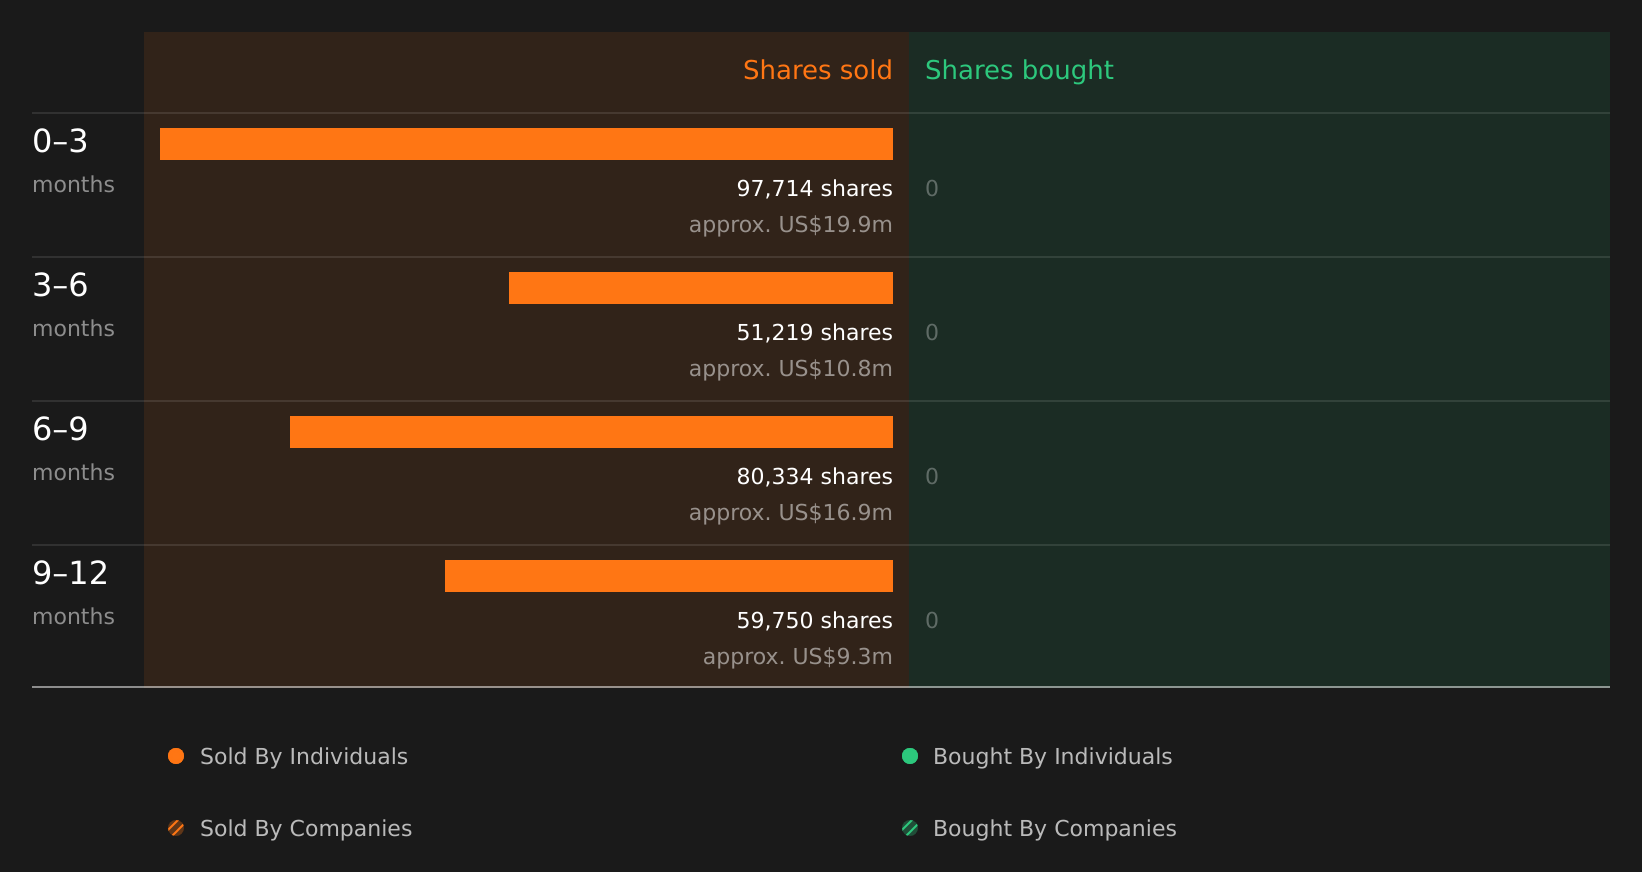Click the 0–3 row label
This screenshot has height=872, width=1642.
[x=60, y=141]
